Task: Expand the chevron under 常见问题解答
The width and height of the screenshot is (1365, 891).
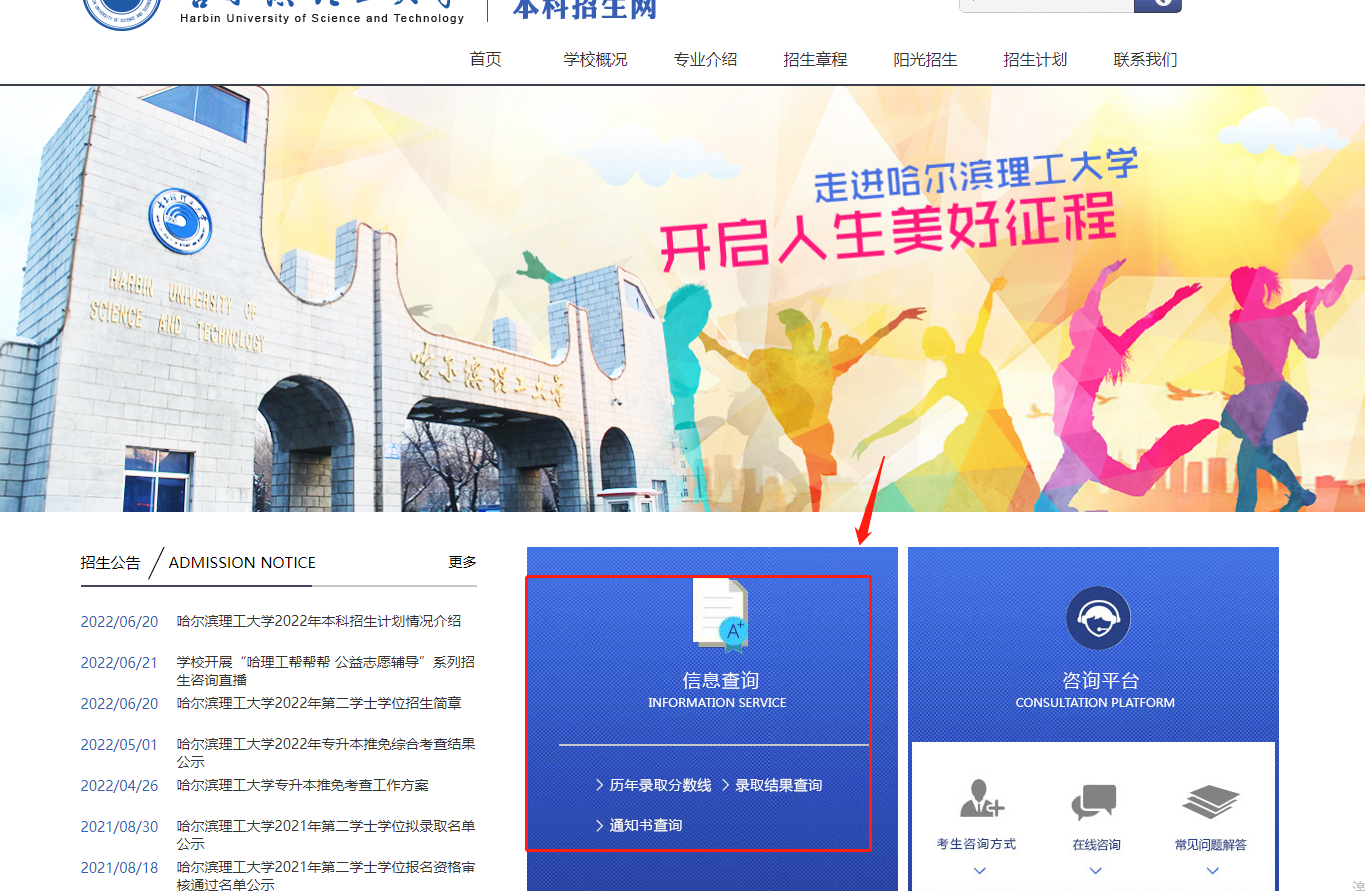Action: [x=1212, y=871]
